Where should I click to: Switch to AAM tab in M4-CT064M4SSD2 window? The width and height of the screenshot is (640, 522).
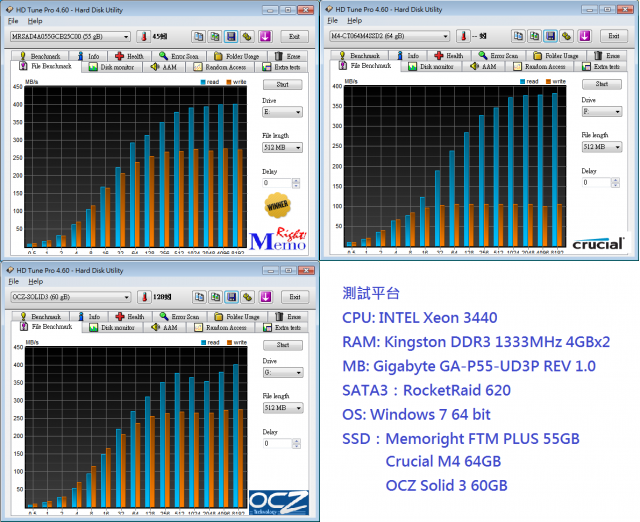pyautogui.click(x=483, y=66)
